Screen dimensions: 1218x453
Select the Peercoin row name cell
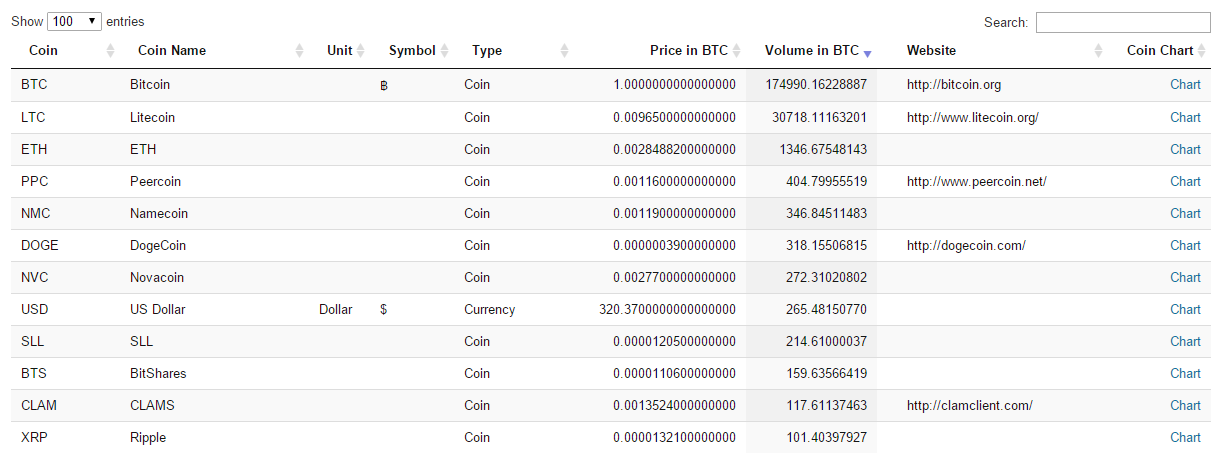point(155,181)
